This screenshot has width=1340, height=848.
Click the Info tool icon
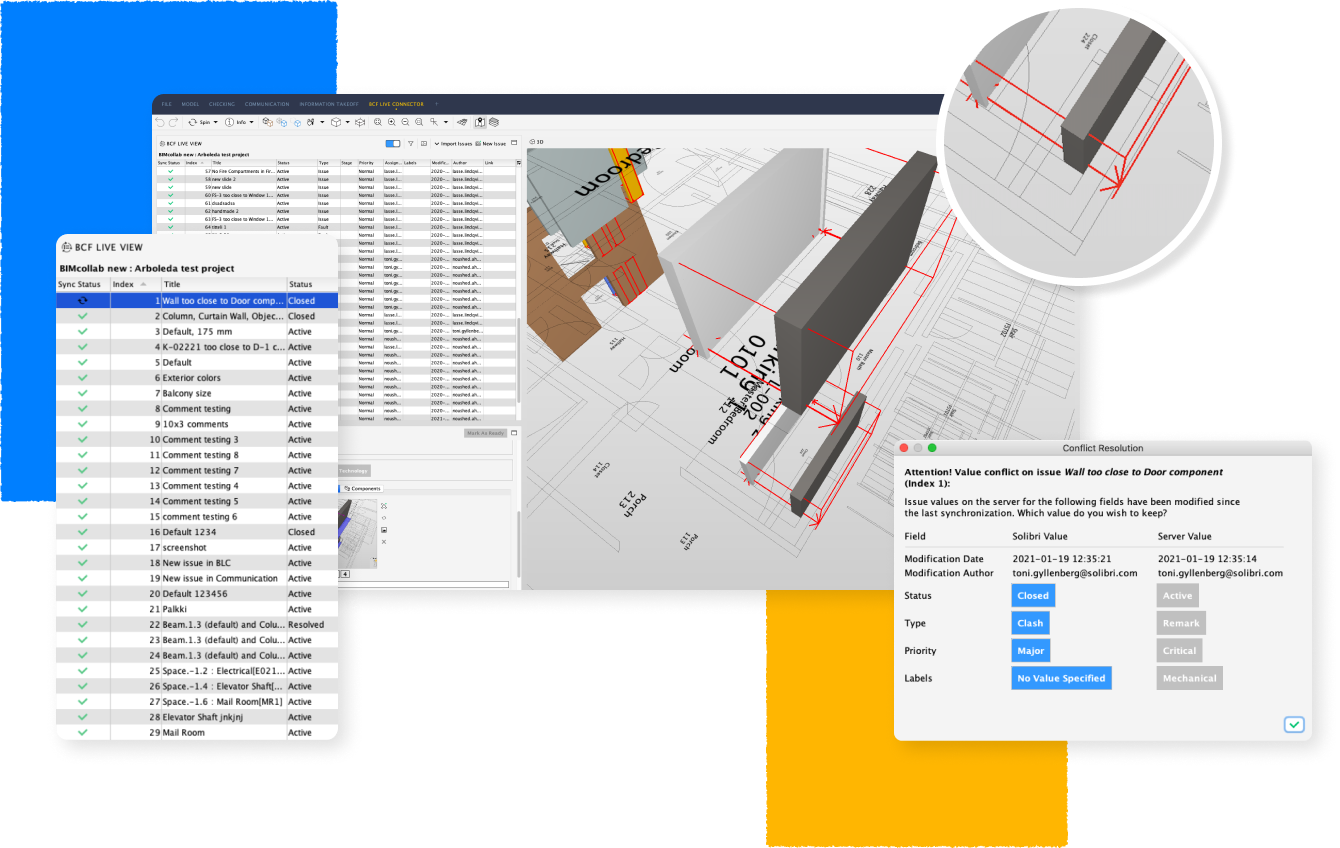point(229,122)
